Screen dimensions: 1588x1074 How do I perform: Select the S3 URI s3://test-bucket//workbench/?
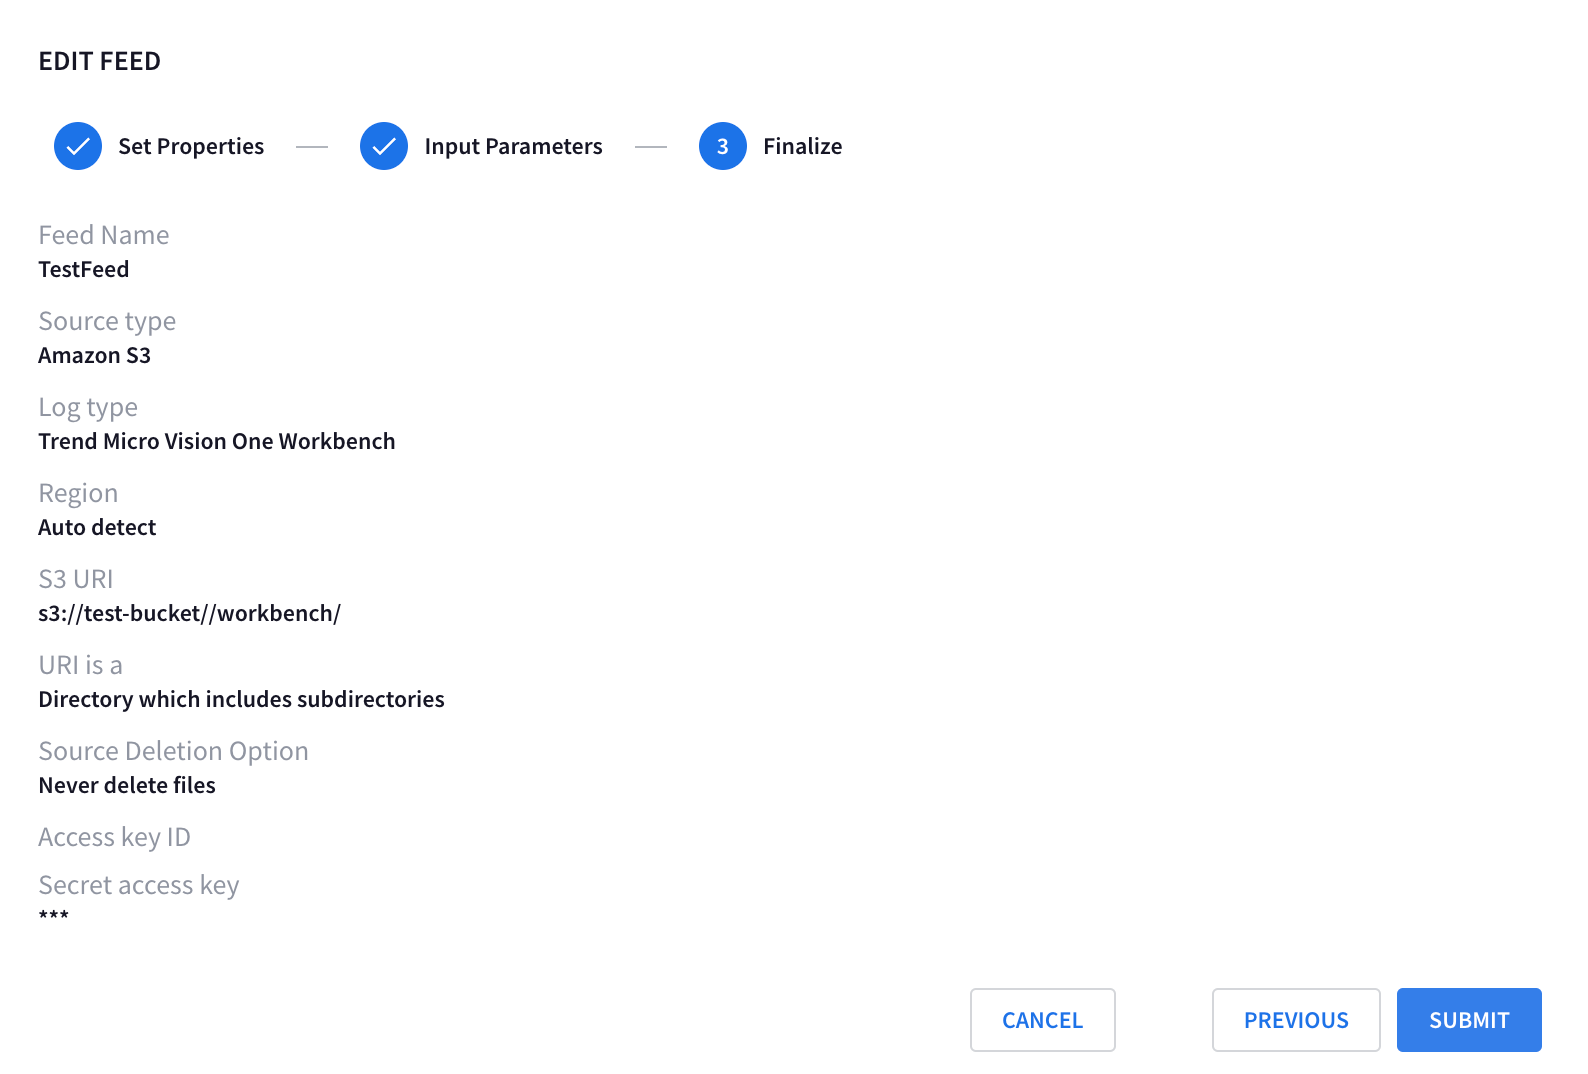click(x=189, y=613)
